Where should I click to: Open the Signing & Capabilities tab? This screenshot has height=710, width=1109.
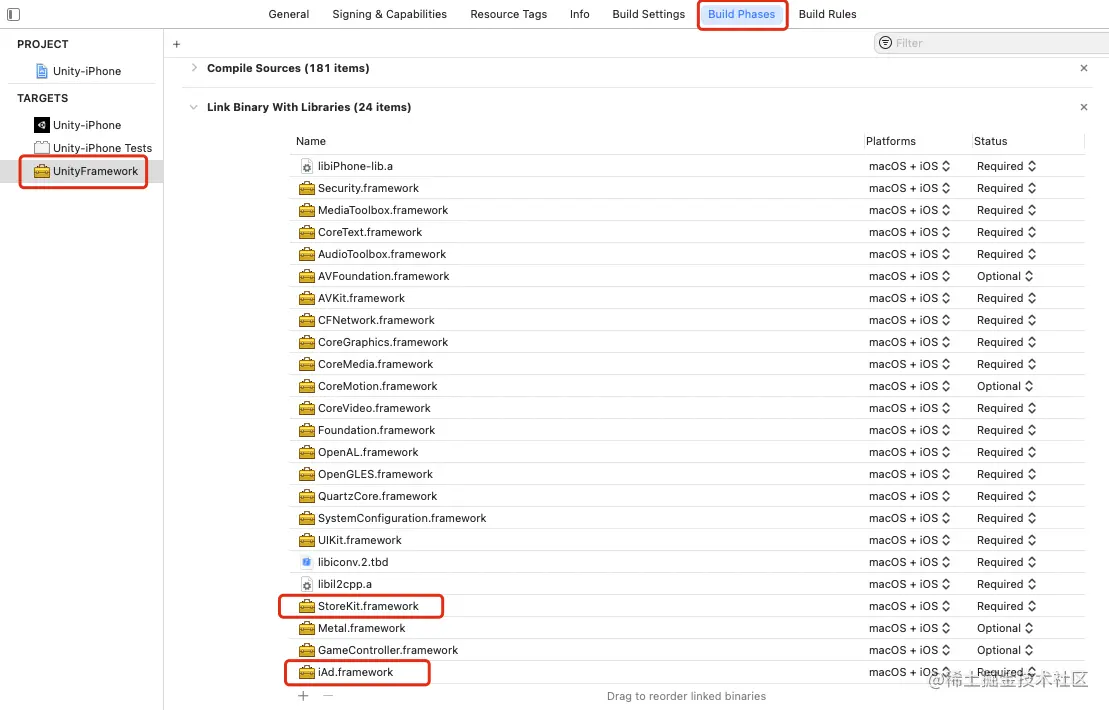[390, 14]
